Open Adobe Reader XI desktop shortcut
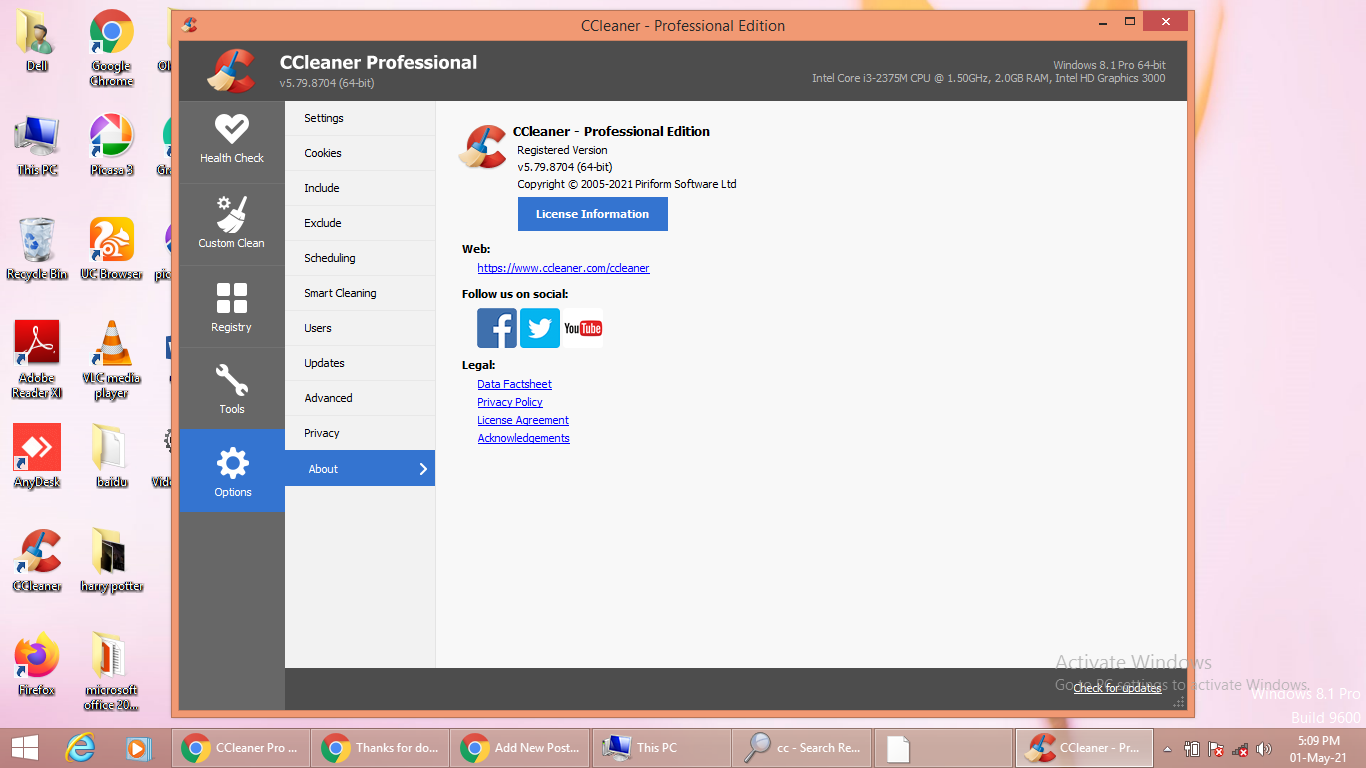This screenshot has width=1366, height=768. [x=37, y=360]
